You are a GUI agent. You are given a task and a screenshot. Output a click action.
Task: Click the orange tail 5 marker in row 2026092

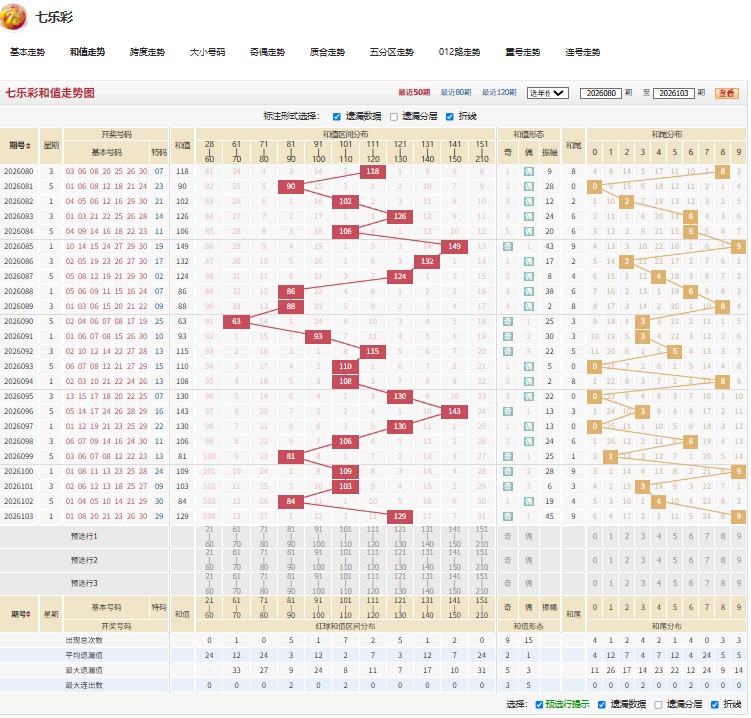pos(674,351)
